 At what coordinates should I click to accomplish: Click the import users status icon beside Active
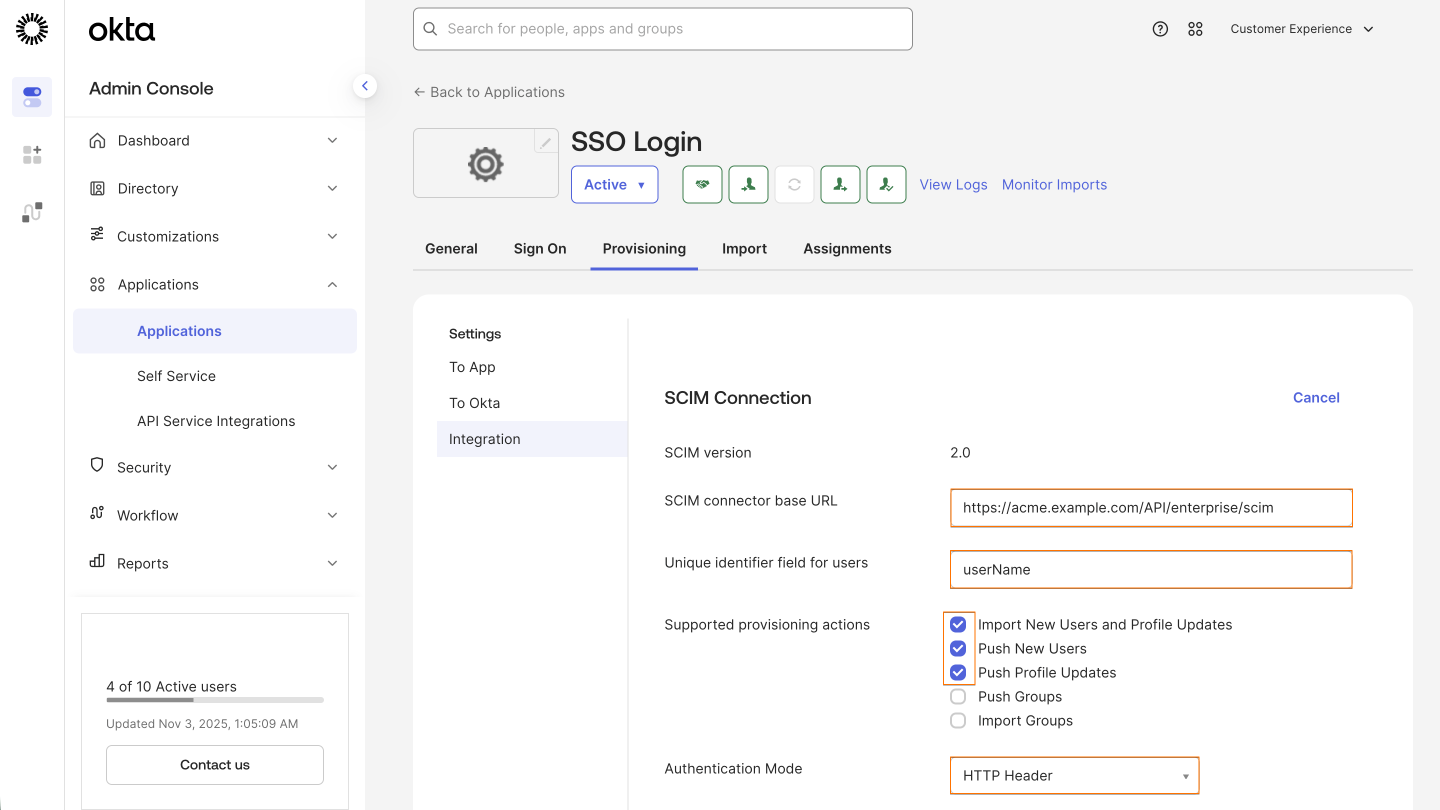[748, 184]
